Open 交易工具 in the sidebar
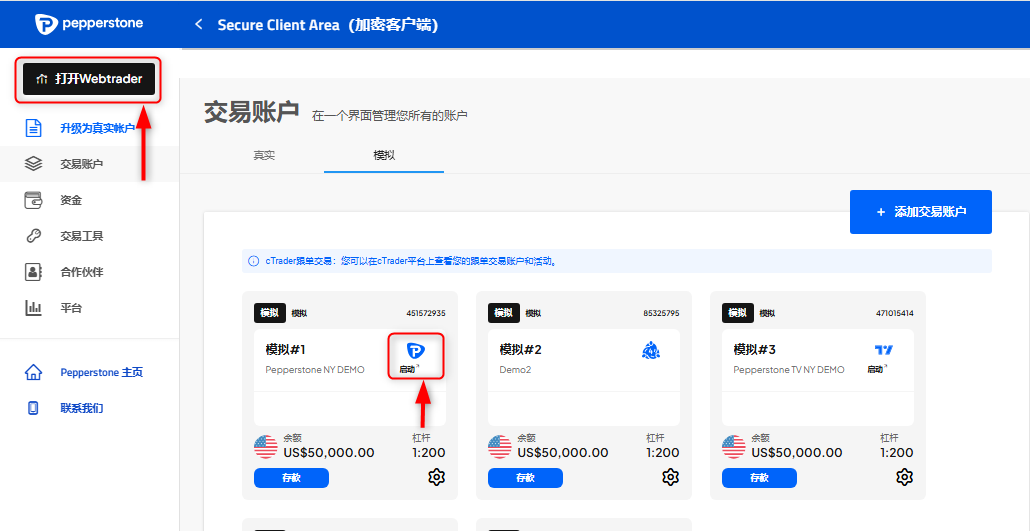This screenshot has height=531, width=1030. [x=81, y=236]
